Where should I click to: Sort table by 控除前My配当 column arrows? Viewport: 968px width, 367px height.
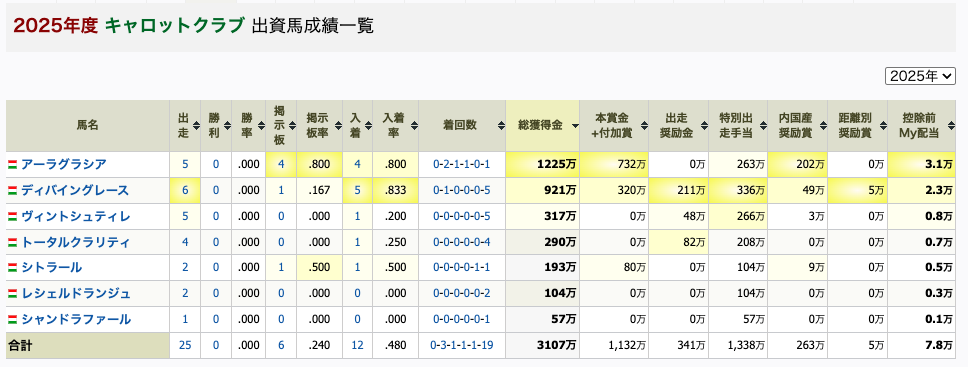tap(951, 125)
